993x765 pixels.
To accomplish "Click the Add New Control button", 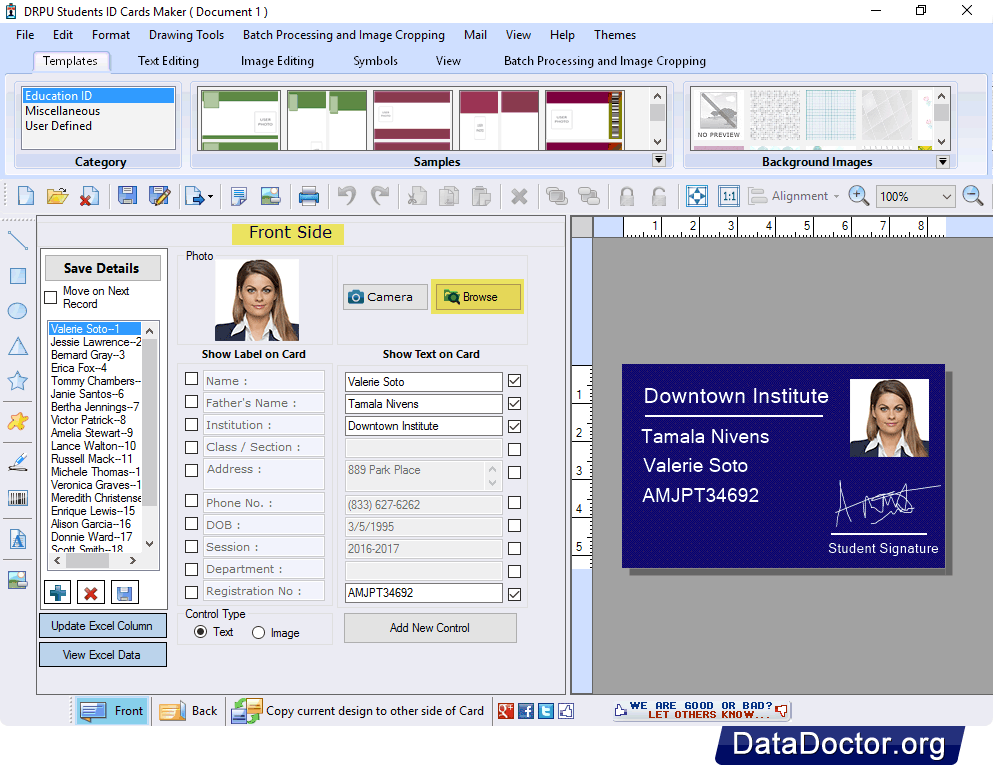I will tap(430, 628).
